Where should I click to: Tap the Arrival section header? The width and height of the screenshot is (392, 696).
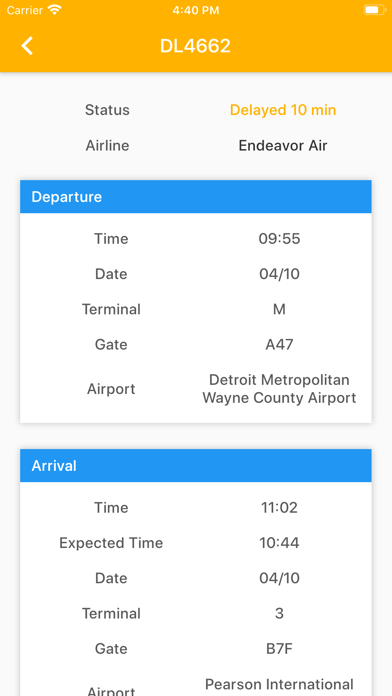pyautogui.click(x=196, y=466)
